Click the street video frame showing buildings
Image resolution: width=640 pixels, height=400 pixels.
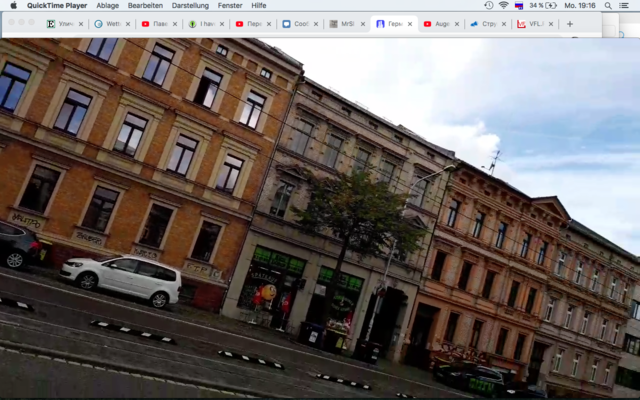(x=320, y=218)
